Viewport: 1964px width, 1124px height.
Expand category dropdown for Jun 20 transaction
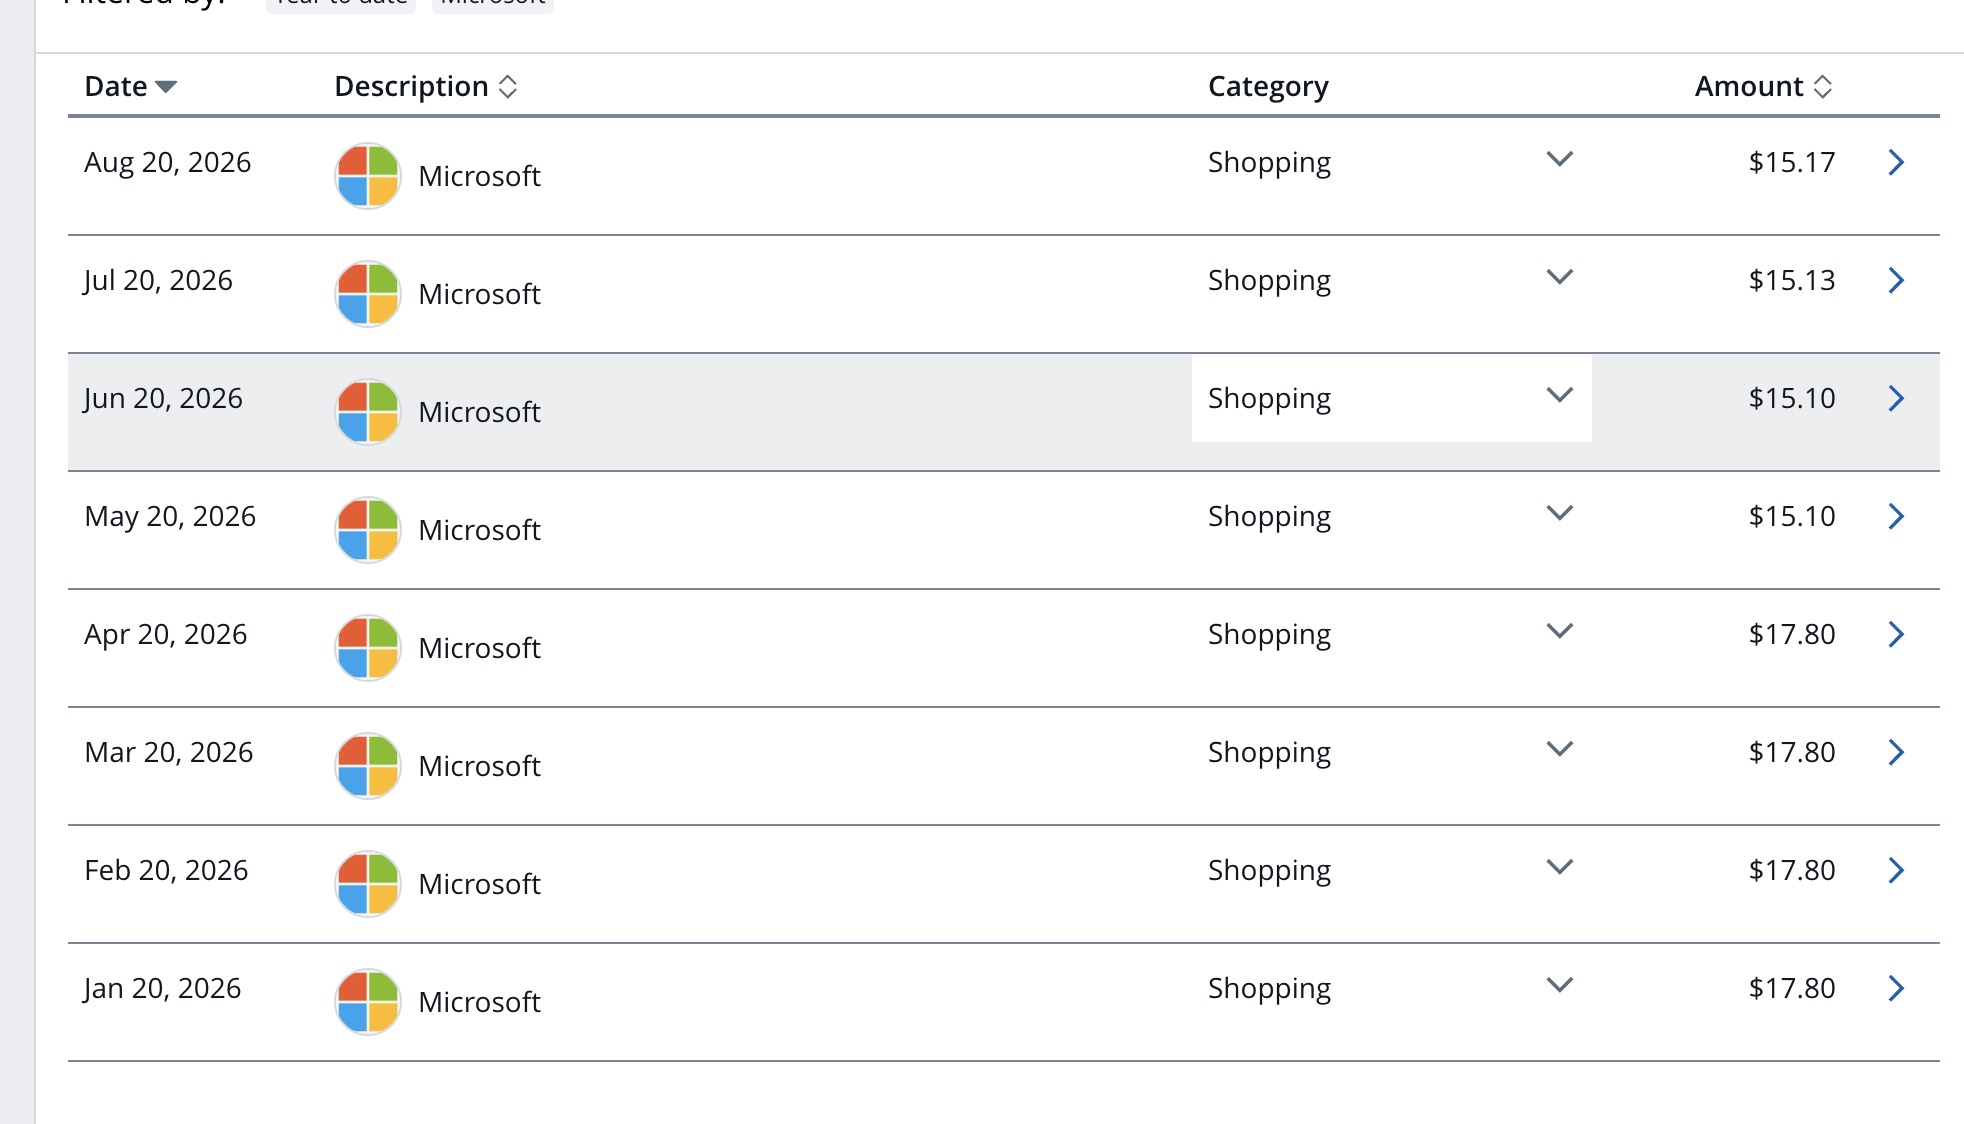pos(1560,395)
